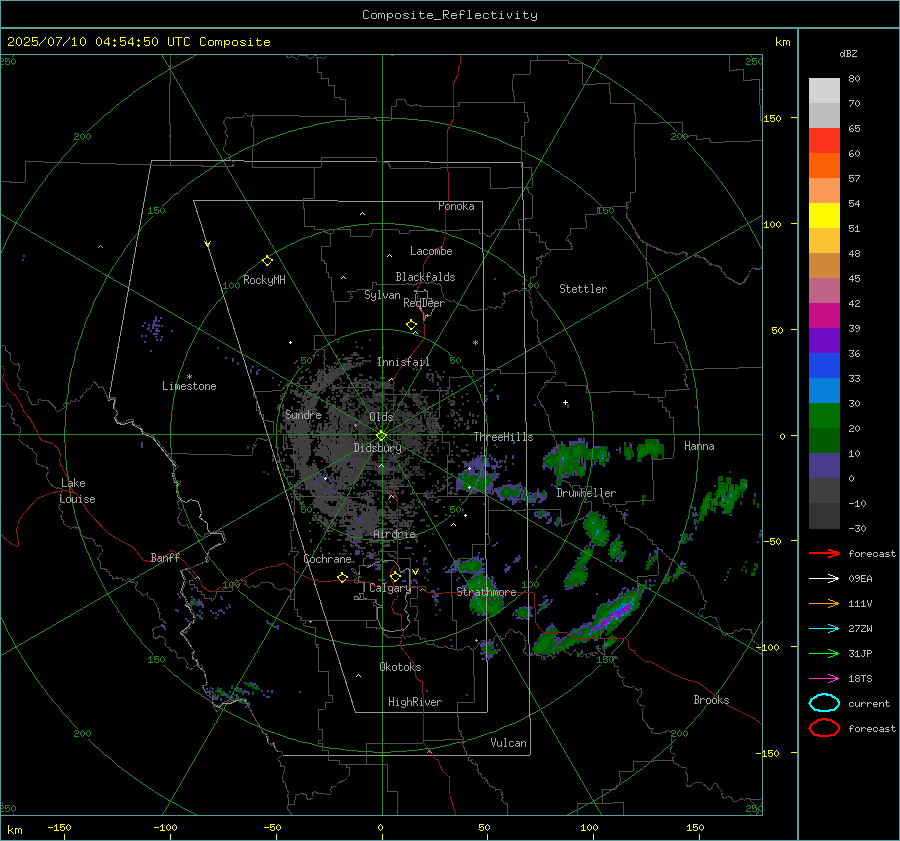Click the red forecast arrow legend icon
Viewport: 900px width, 841px height.
(824, 553)
